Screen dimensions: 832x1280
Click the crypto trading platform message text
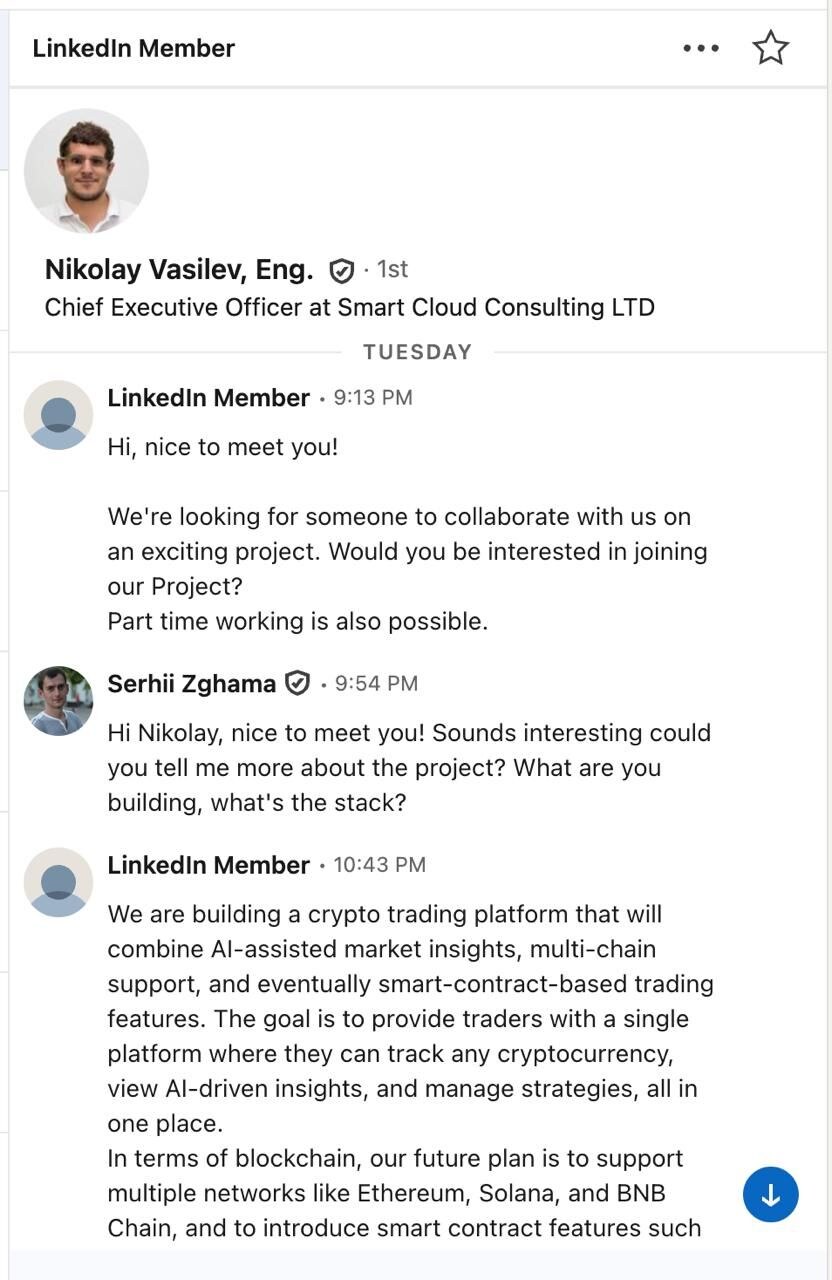[411, 1071]
